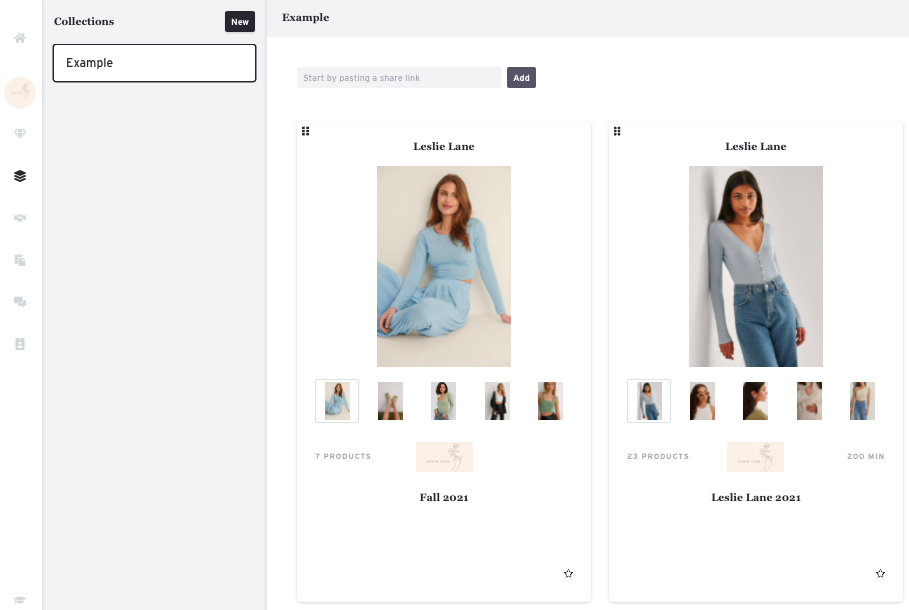Go to the Home icon in sidebar
The height and width of the screenshot is (610, 909).
[x=20, y=38]
